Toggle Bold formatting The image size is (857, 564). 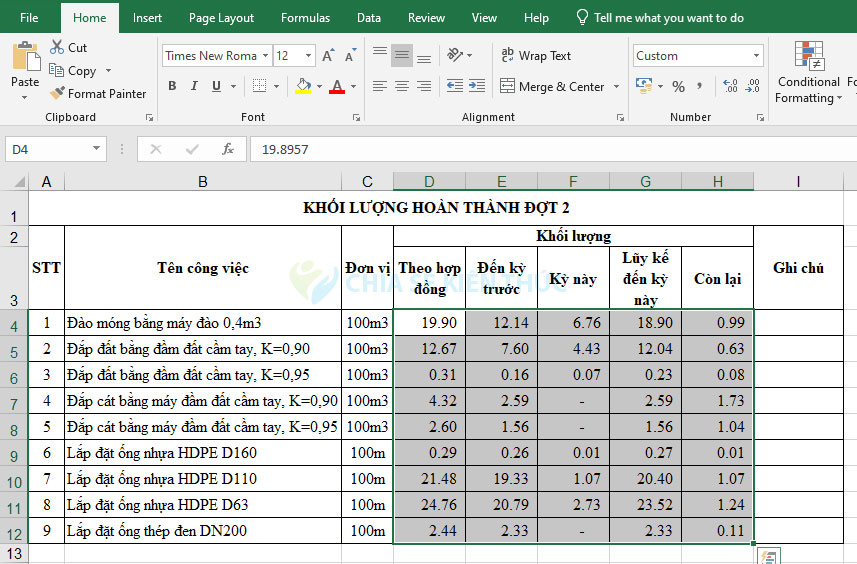click(172, 86)
